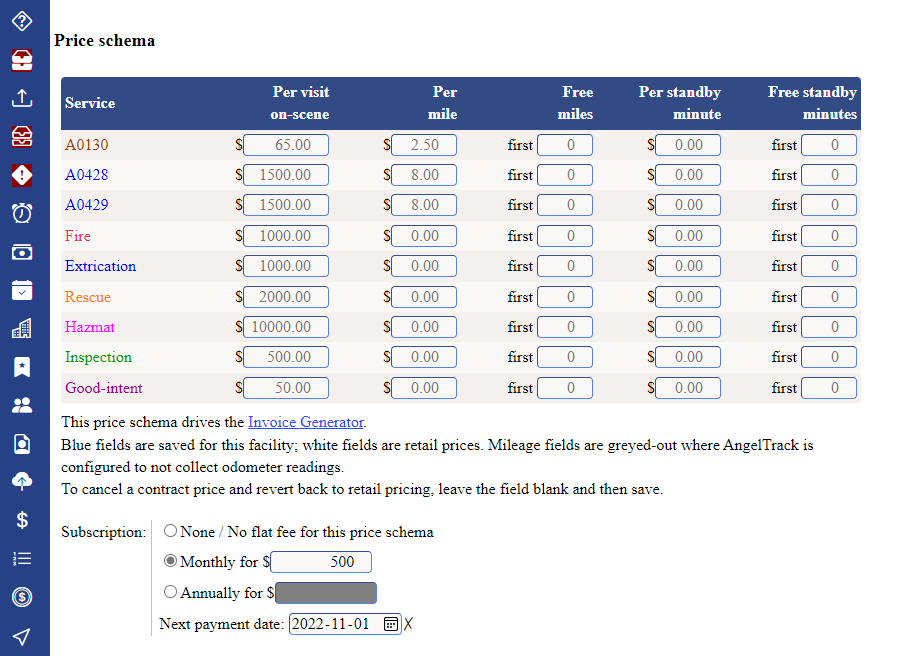The height and width of the screenshot is (656, 923).
Task: Click the cloud upload icon in the sidebar
Action: click(22, 481)
